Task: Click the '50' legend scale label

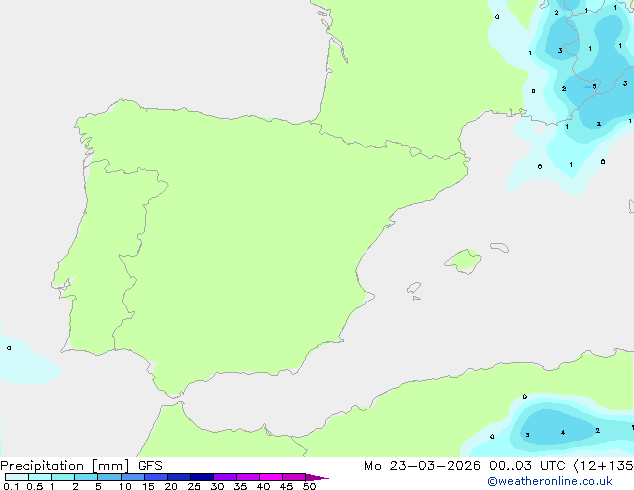Action: [309, 486]
